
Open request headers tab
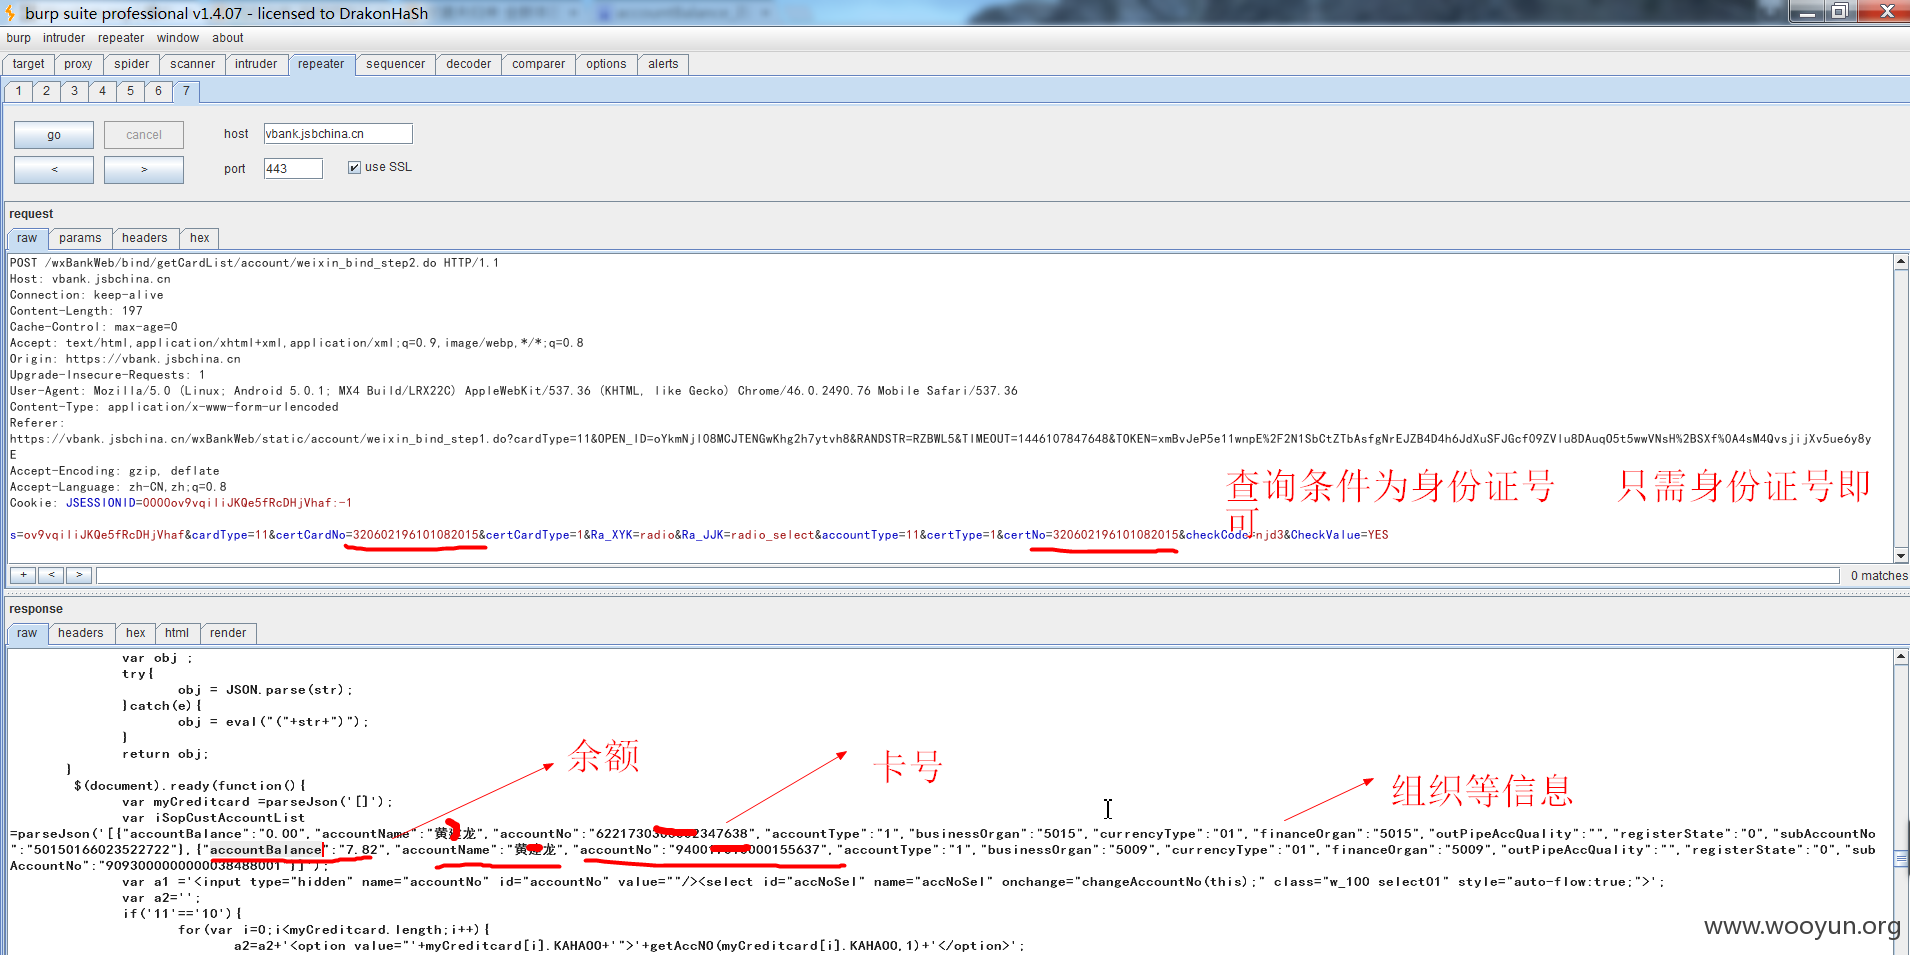tap(145, 238)
